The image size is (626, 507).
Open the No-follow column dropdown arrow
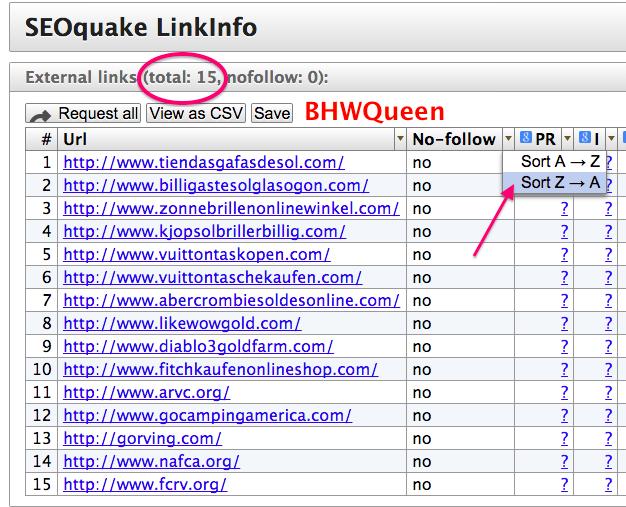(x=507, y=140)
